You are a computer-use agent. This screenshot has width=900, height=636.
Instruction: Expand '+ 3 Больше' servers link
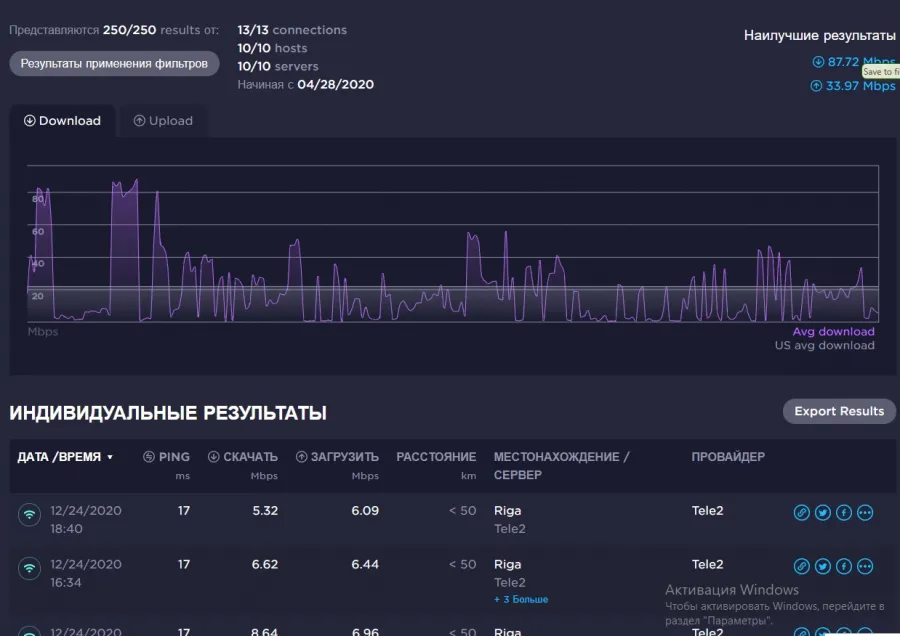[x=521, y=599]
